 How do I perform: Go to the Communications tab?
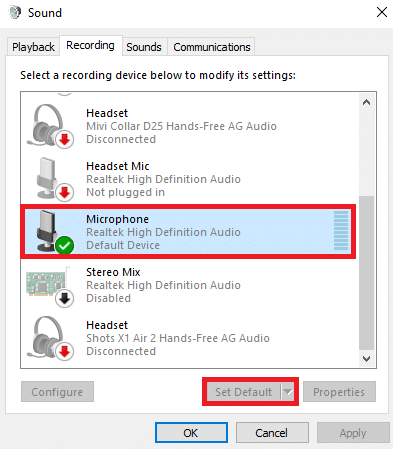tap(212, 47)
